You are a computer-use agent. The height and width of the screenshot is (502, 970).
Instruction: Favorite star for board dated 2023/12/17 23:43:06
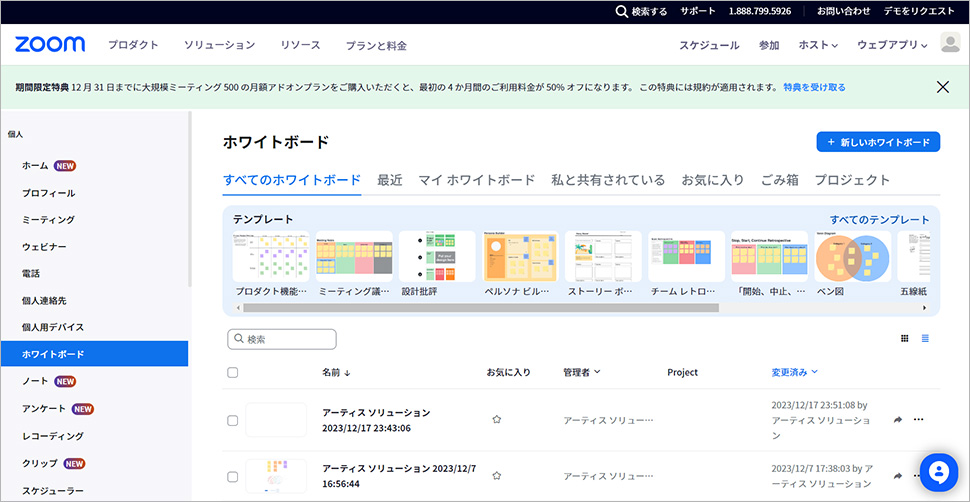coord(496,420)
